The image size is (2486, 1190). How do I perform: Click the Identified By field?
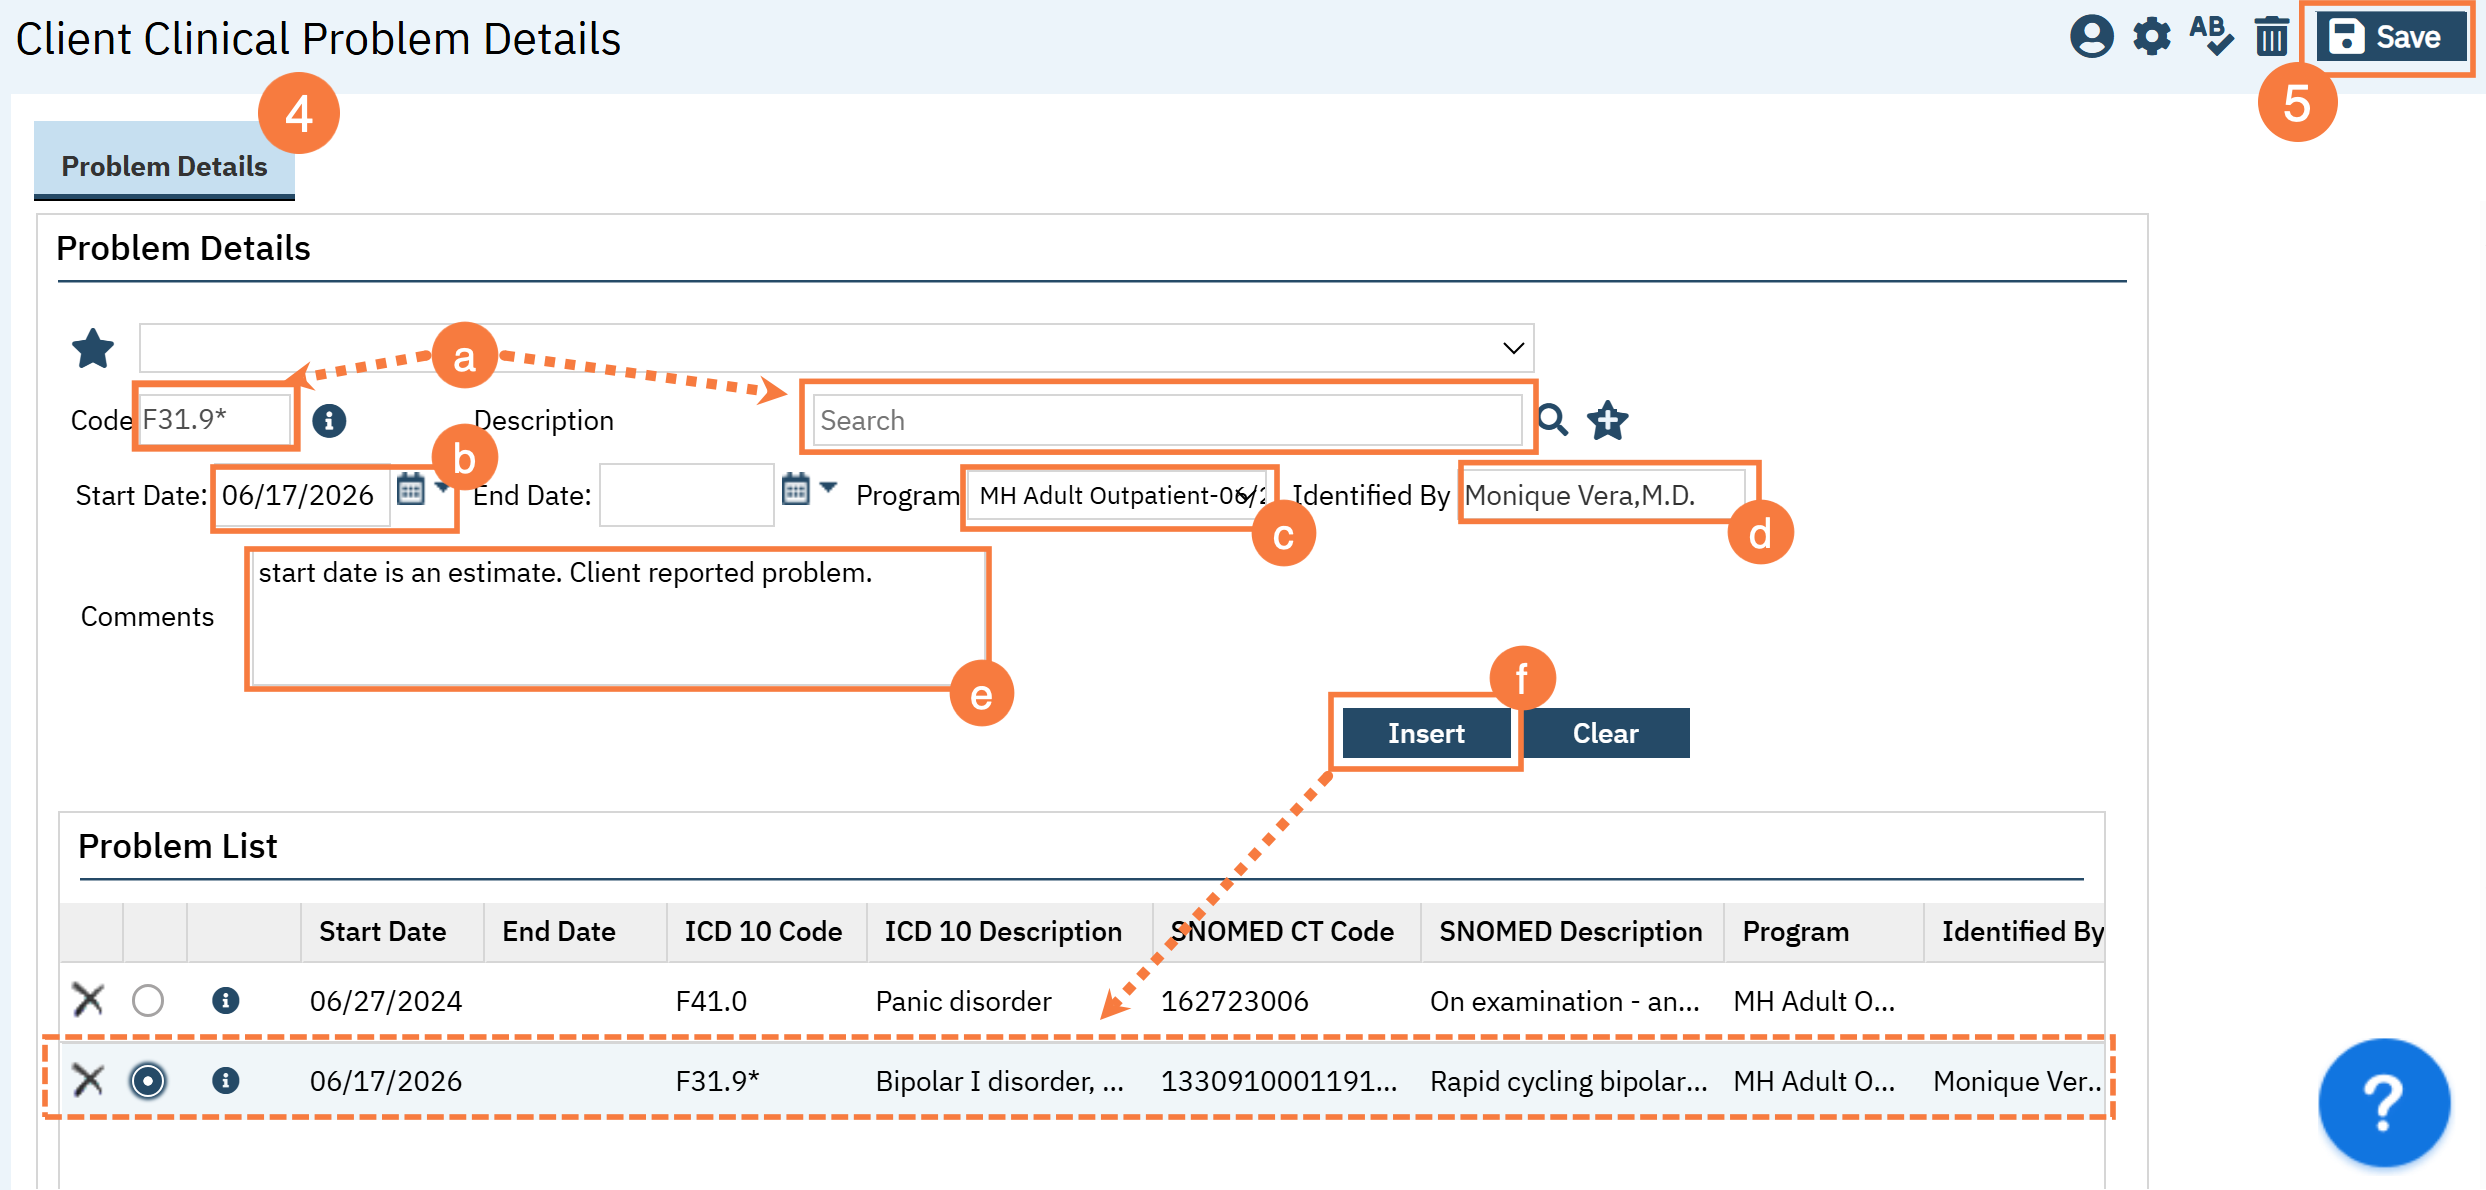1603,495
